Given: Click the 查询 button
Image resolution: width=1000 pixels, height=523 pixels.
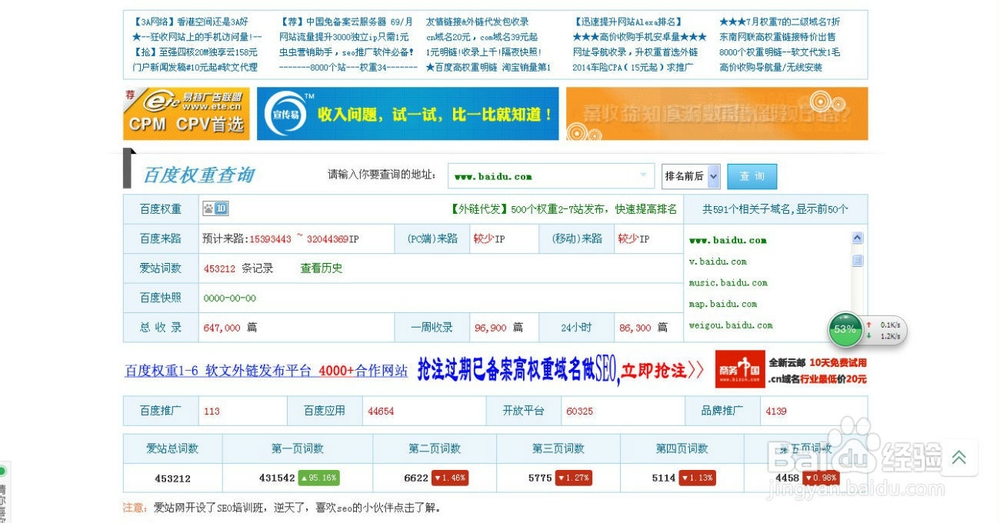Looking at the screenshot, I should click(x=751, y=176).
